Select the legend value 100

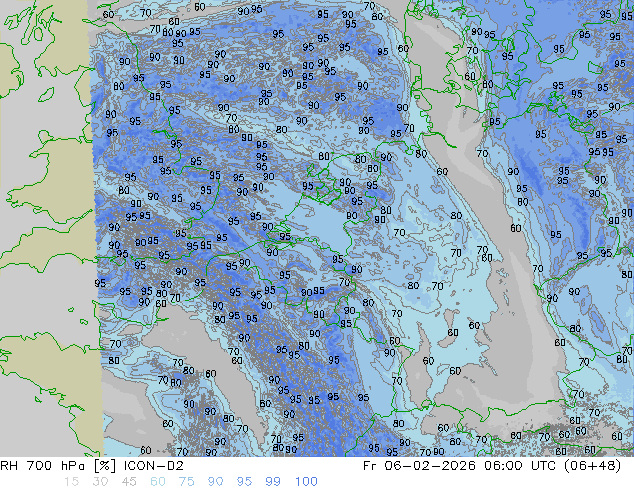point(306,482)
